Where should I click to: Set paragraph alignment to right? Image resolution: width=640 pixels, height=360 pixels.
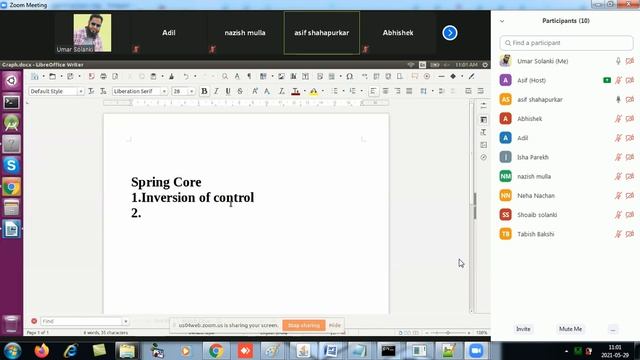397,91
